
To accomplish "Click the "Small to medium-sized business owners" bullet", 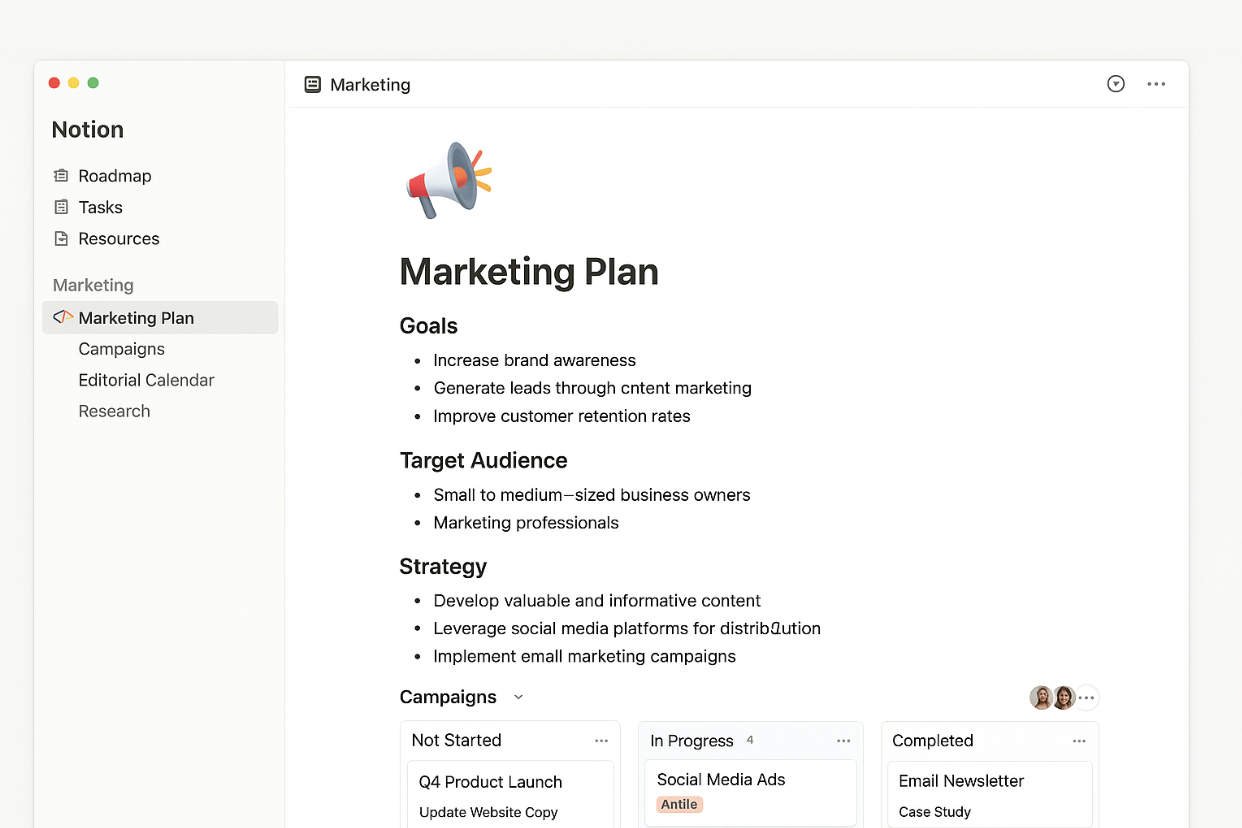I will click(592, 495).
